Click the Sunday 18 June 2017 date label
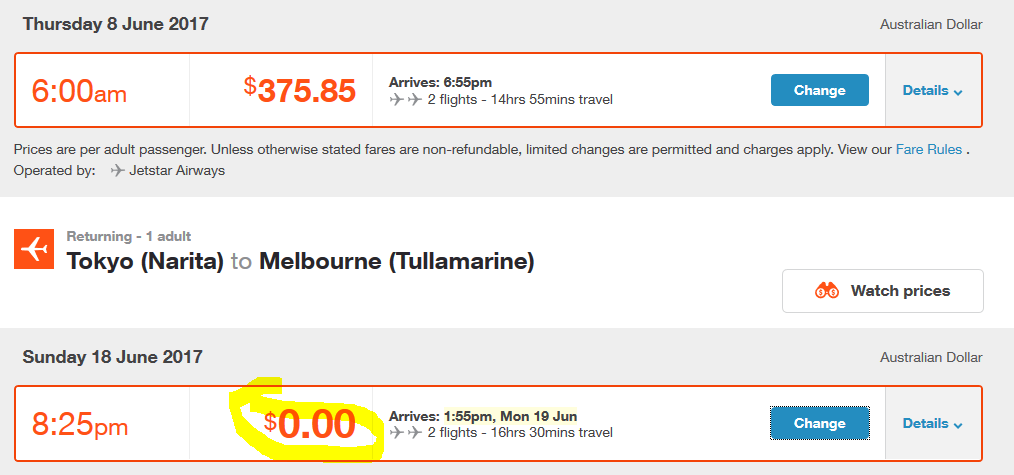Viewport: 1014px width, 475px height. 113,357
